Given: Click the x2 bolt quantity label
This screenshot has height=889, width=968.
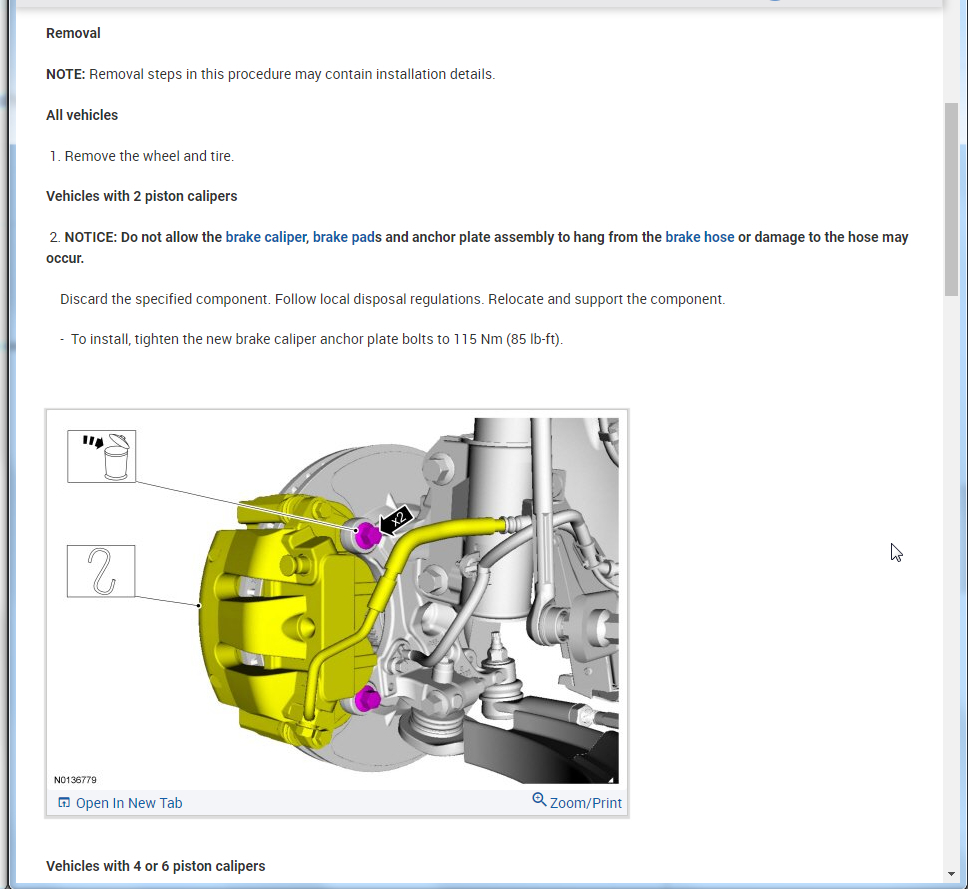Looking at the screenshot, I should point(396,520).
